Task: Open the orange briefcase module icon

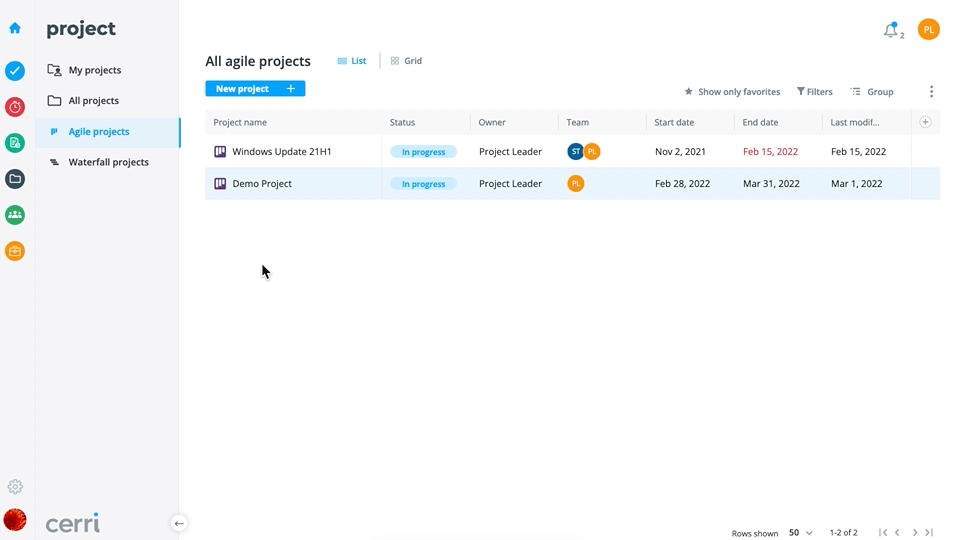Action: click(x=15, y=251)
